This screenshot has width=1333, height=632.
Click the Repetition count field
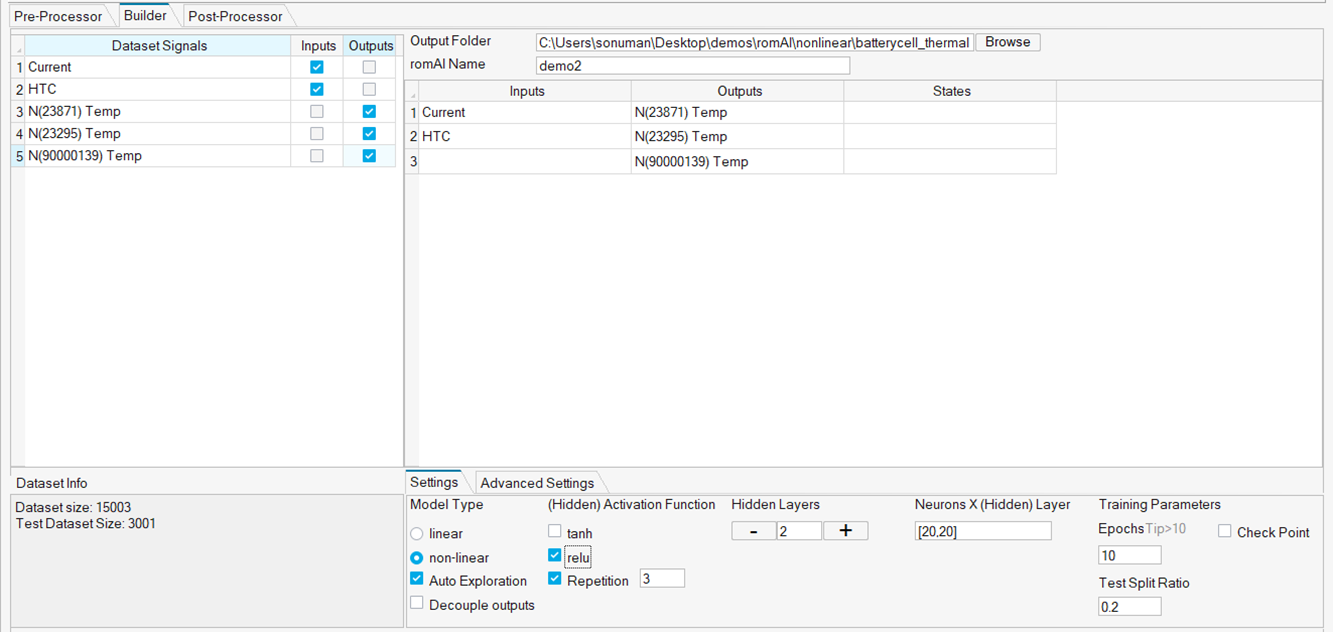[x=662, y=578]
